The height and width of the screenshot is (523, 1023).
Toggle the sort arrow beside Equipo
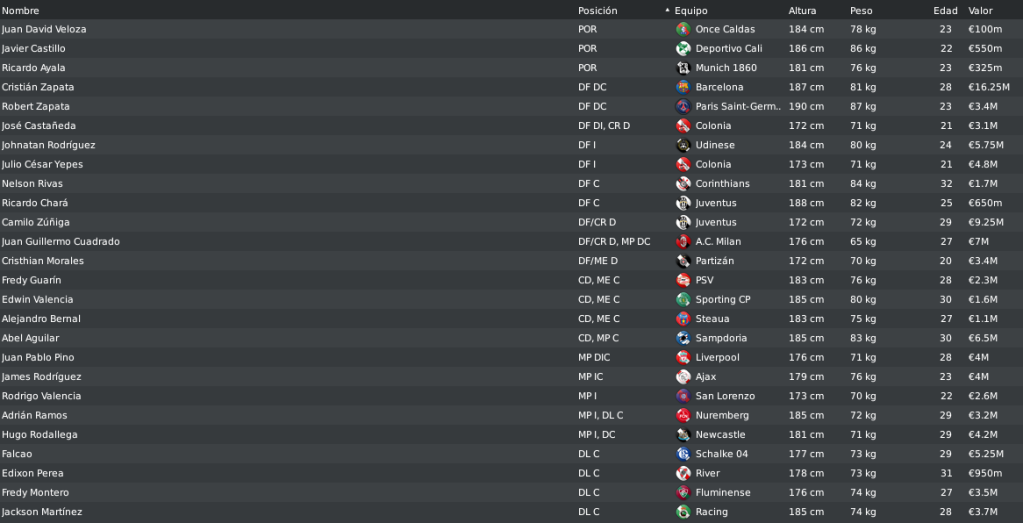(x=667, y=10)
